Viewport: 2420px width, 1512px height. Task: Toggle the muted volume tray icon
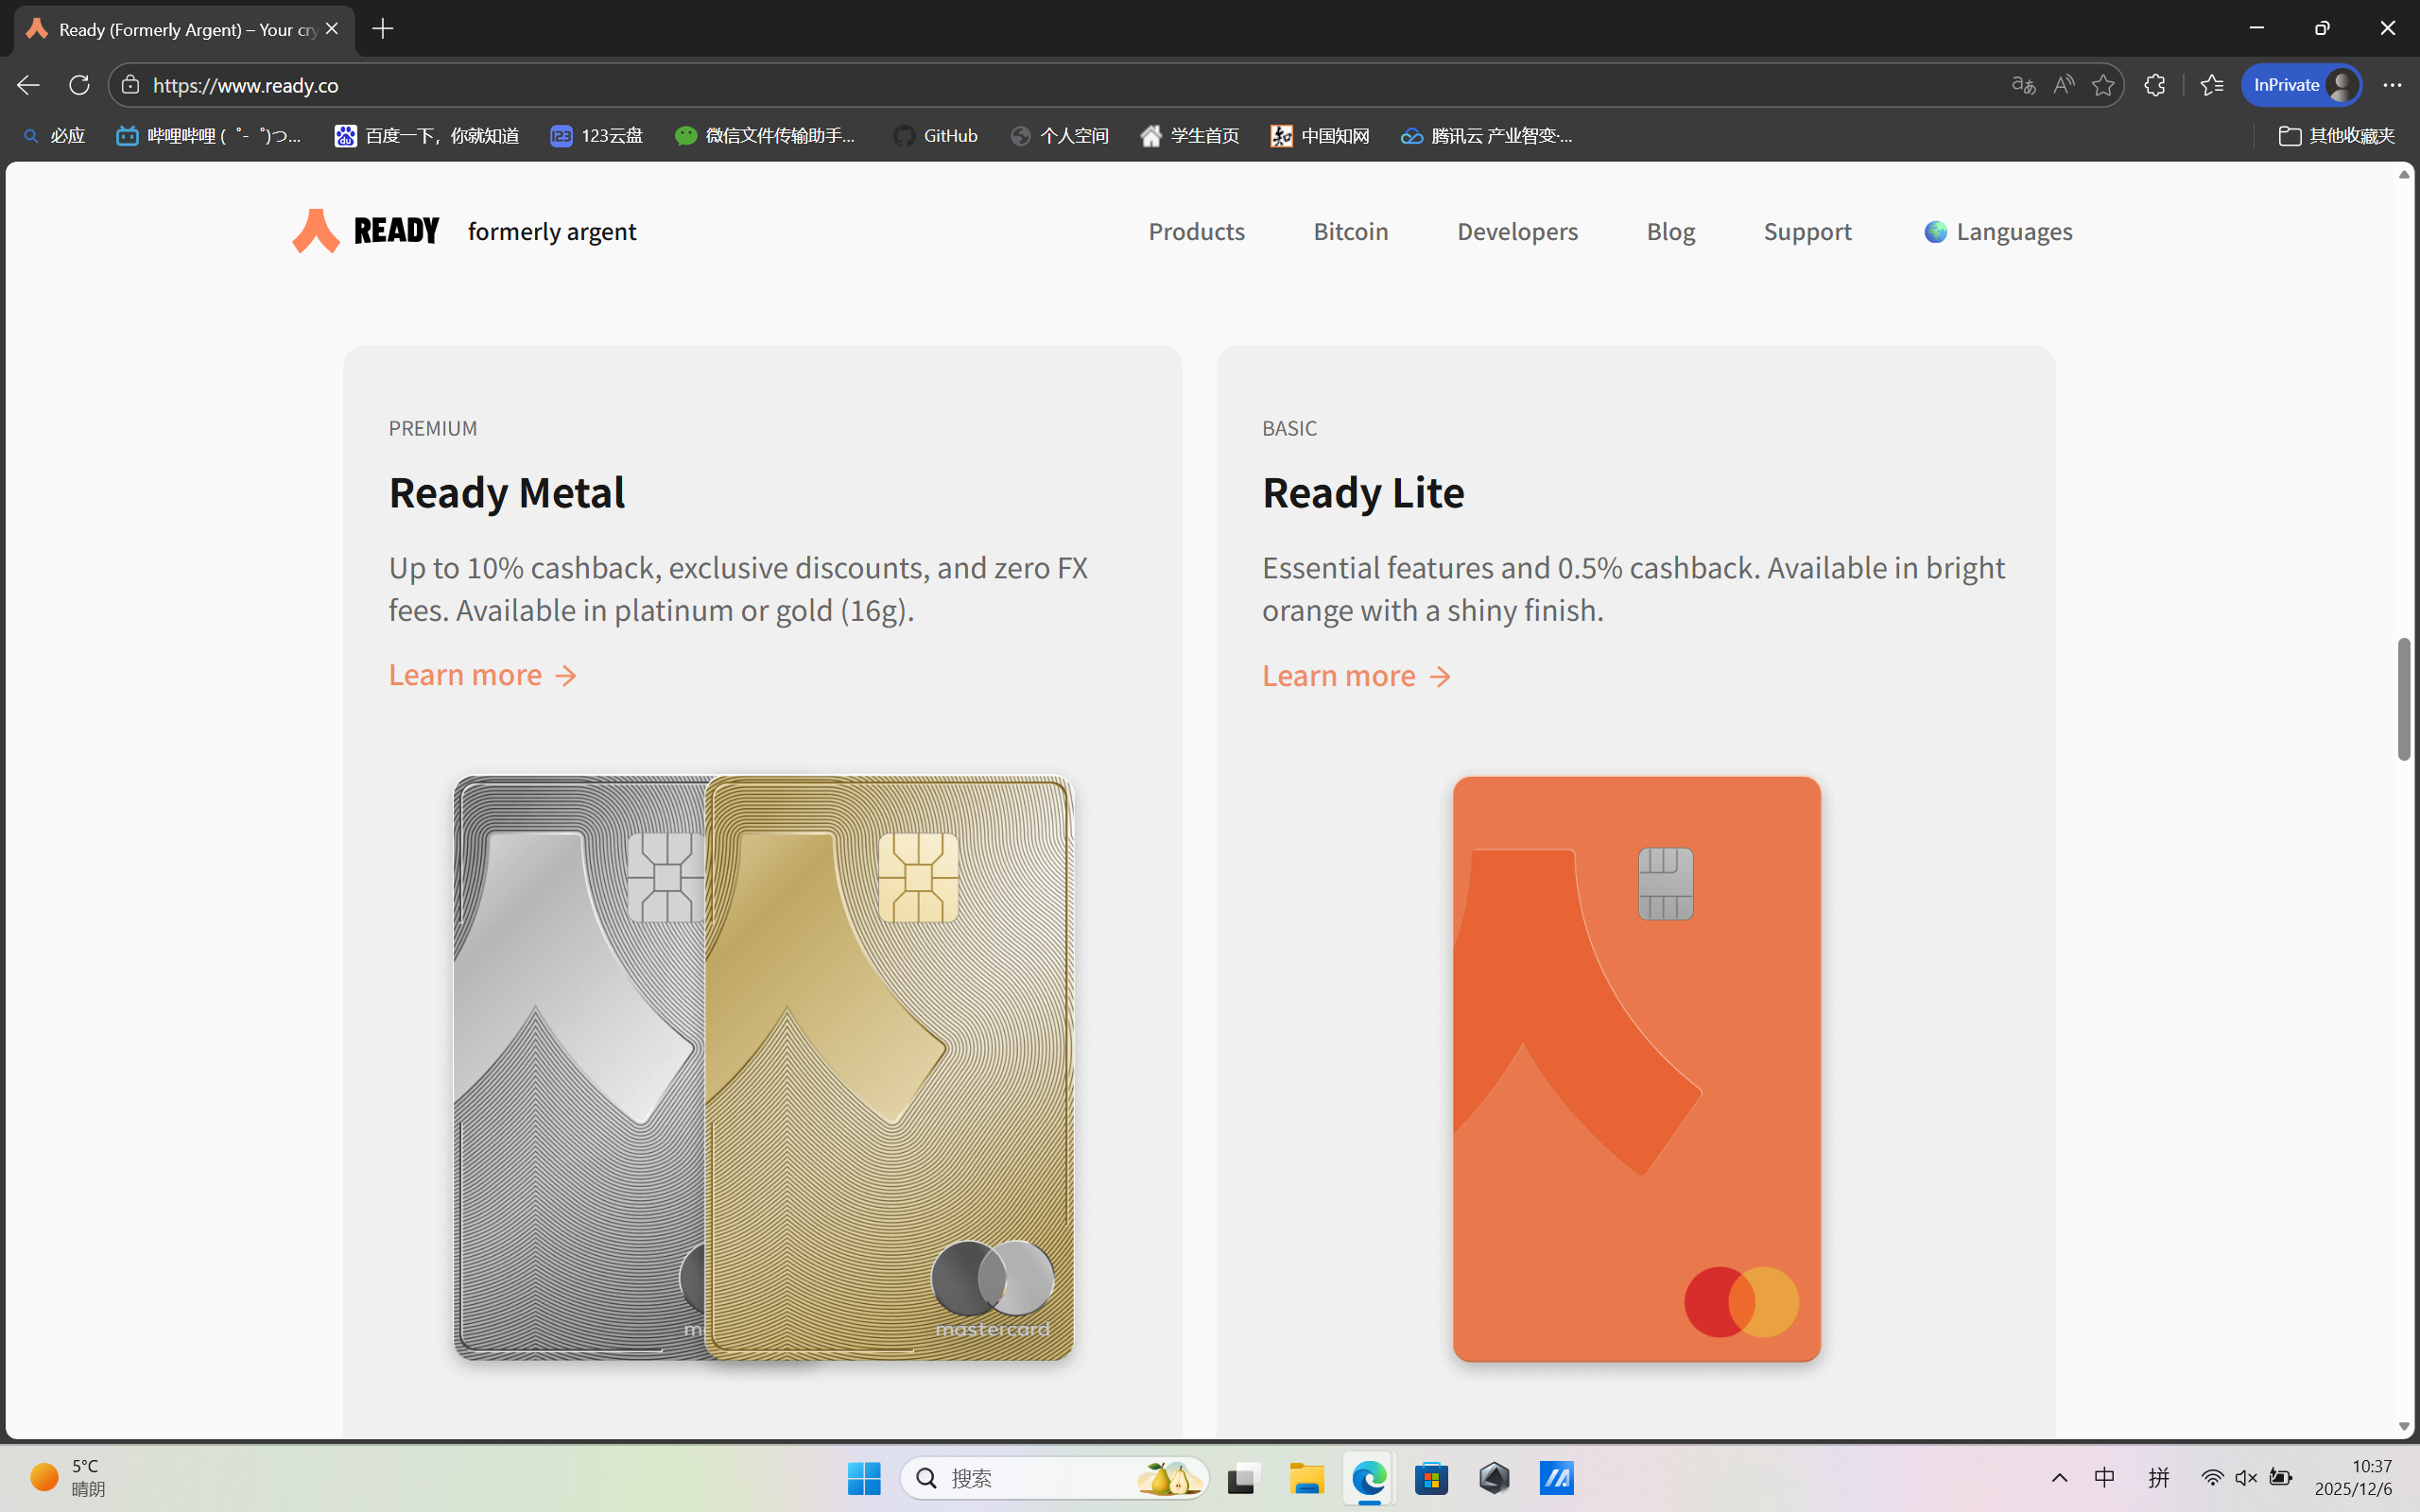click(x=2246, y=1477)
